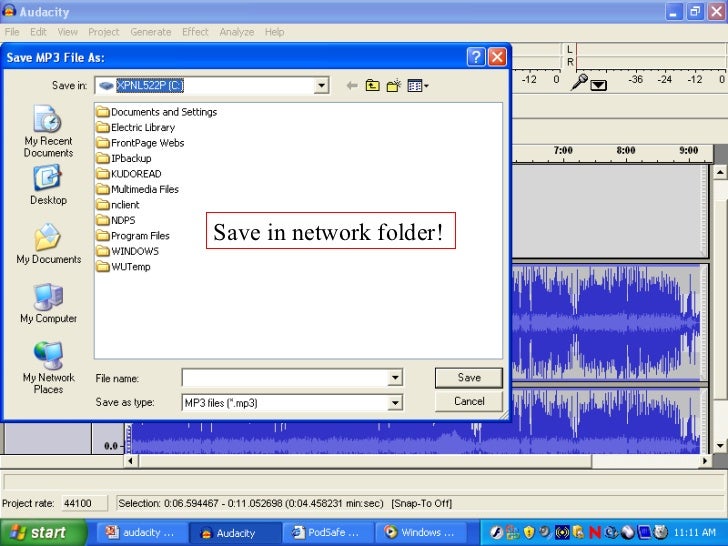Open the Audacity Analyze menu
728x546 pixels.
pyautogui.click(x=237, y=32)
